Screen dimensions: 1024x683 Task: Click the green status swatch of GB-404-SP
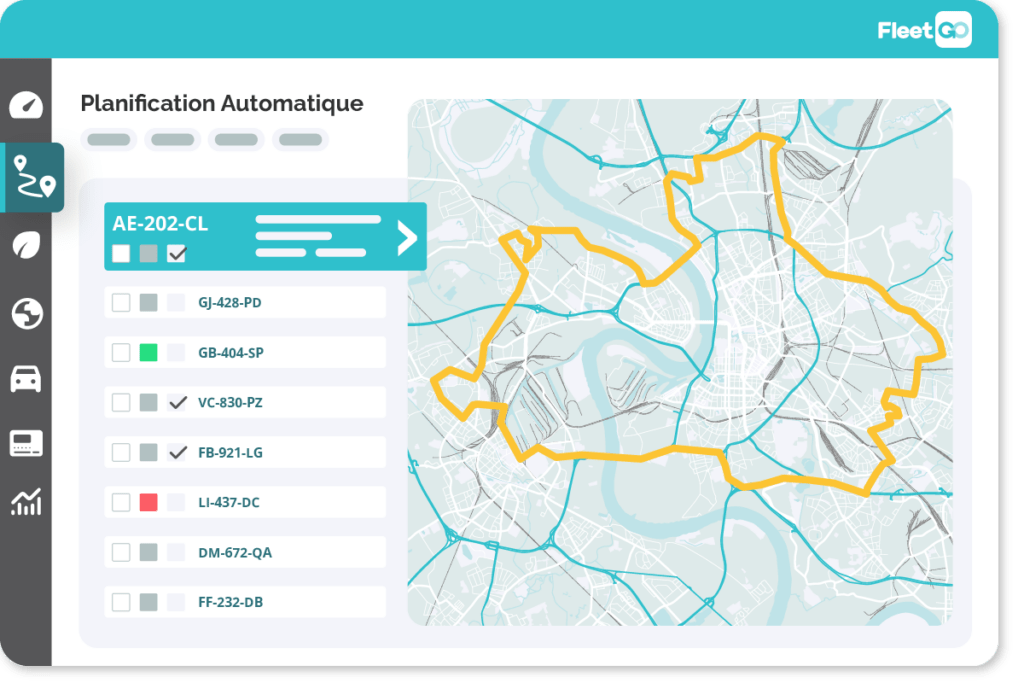tap(149, 353)
